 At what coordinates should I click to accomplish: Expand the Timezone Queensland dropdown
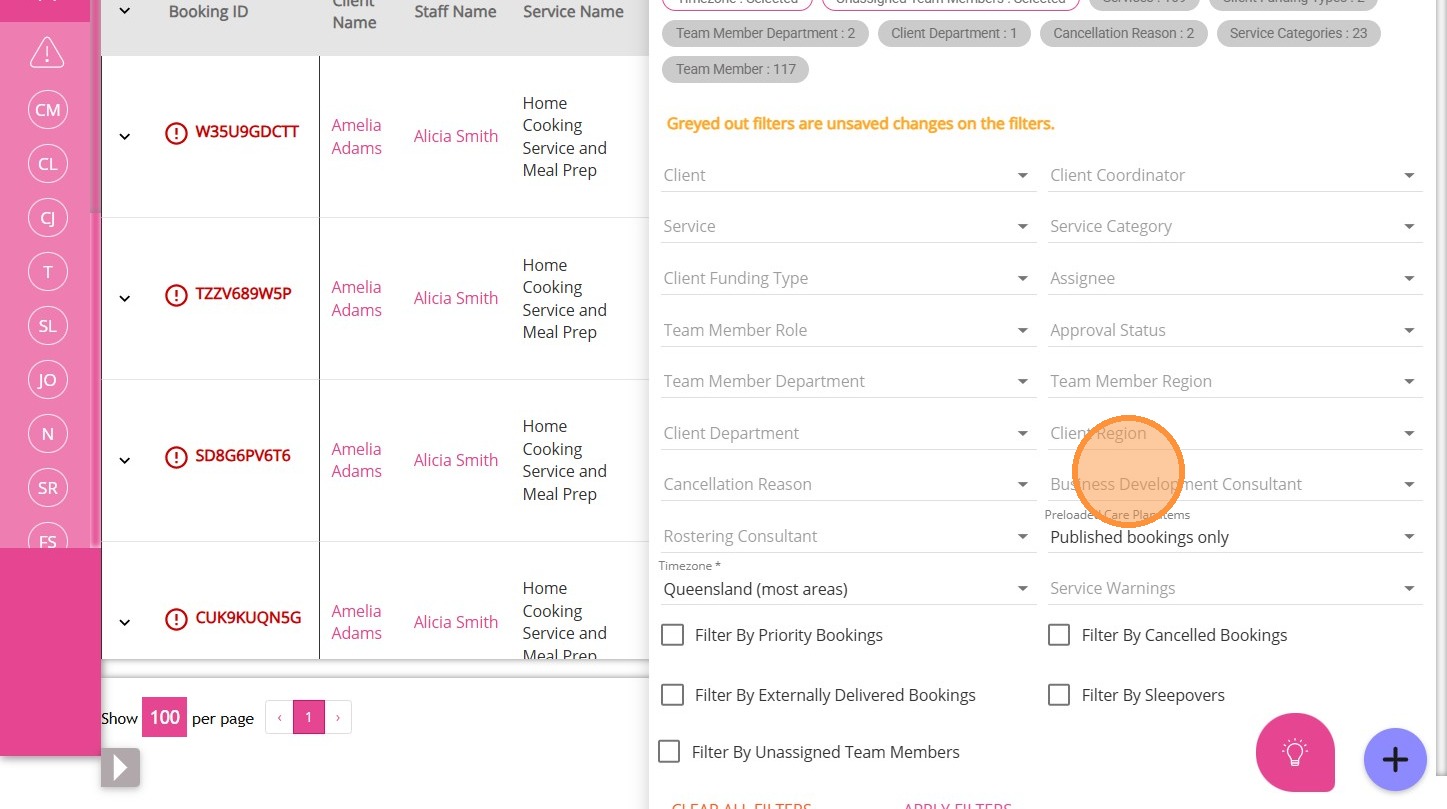tap(846, 589)
